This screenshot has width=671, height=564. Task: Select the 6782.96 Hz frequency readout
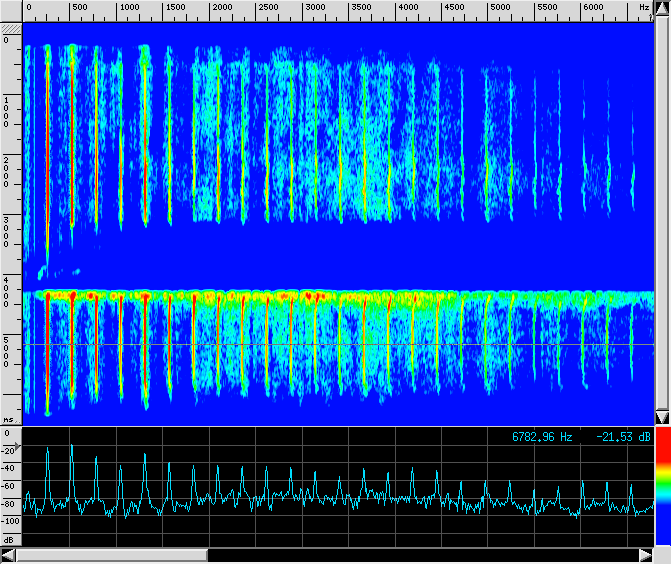pyautogui.click(x=542, y=437)
